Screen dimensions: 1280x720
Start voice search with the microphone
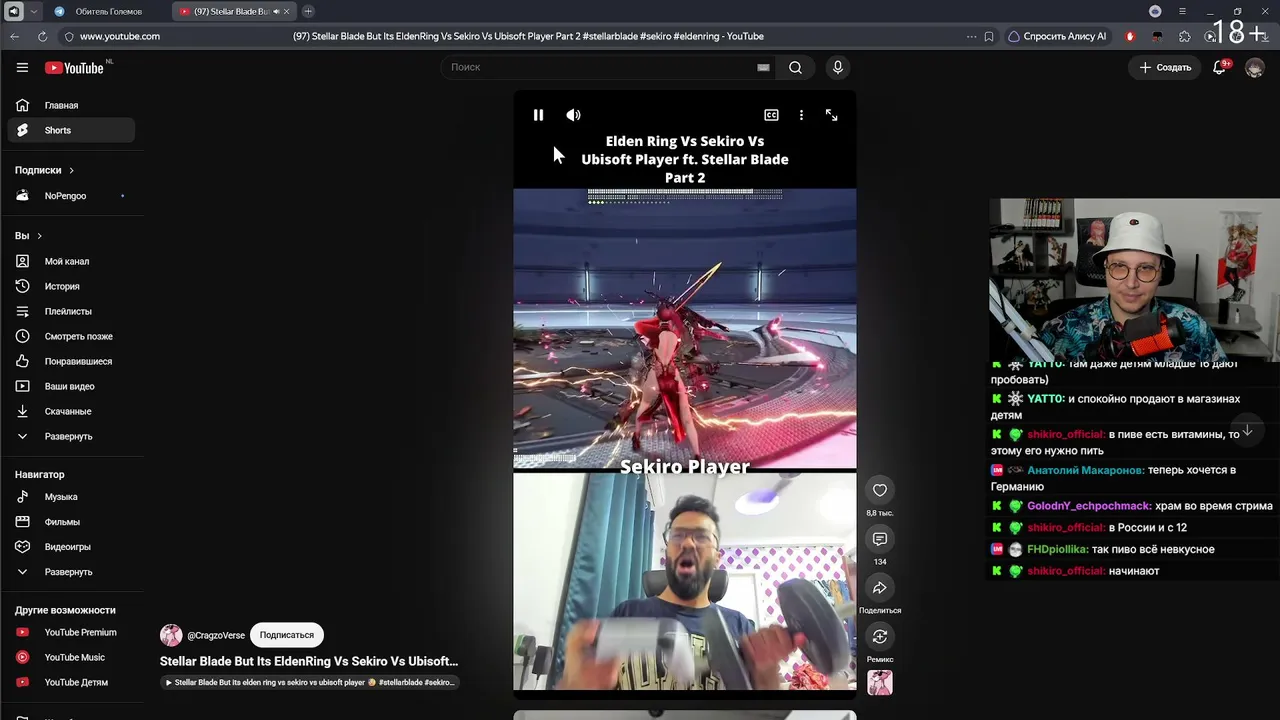click(x=838, y=67)
